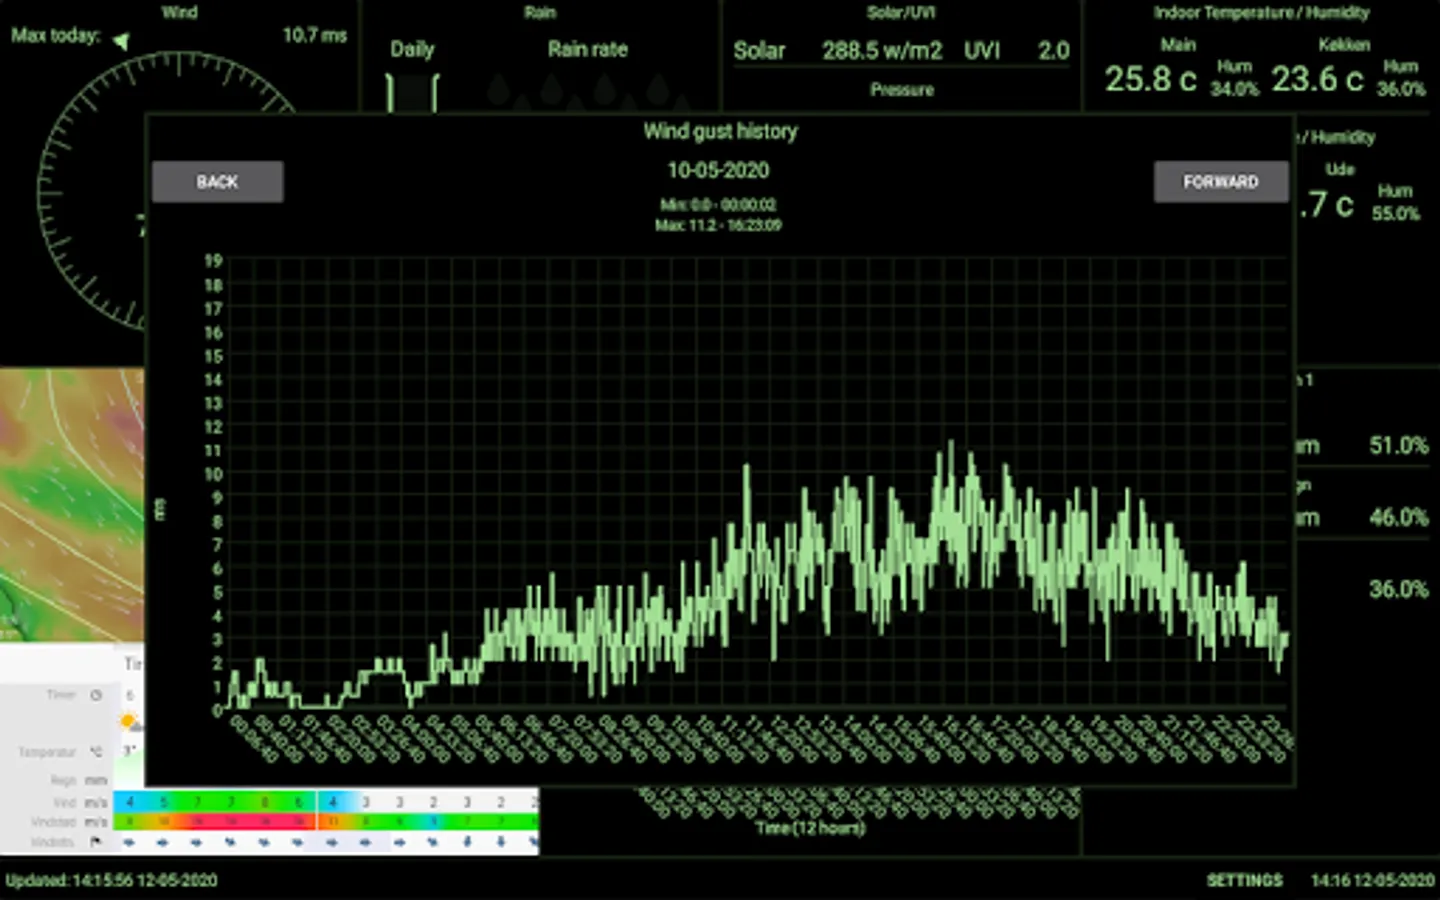Open SETTINGS in the bottom bar

tap(1244, 880)
